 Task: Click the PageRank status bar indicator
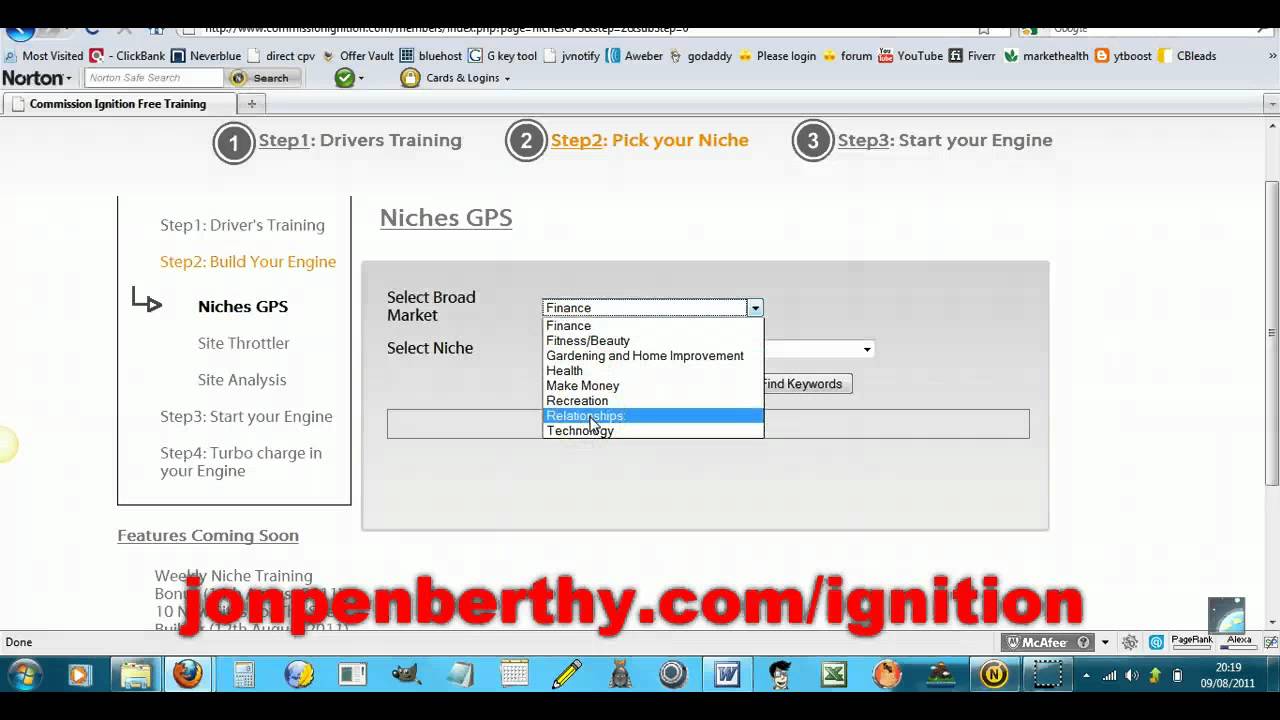pos(1191,642)
